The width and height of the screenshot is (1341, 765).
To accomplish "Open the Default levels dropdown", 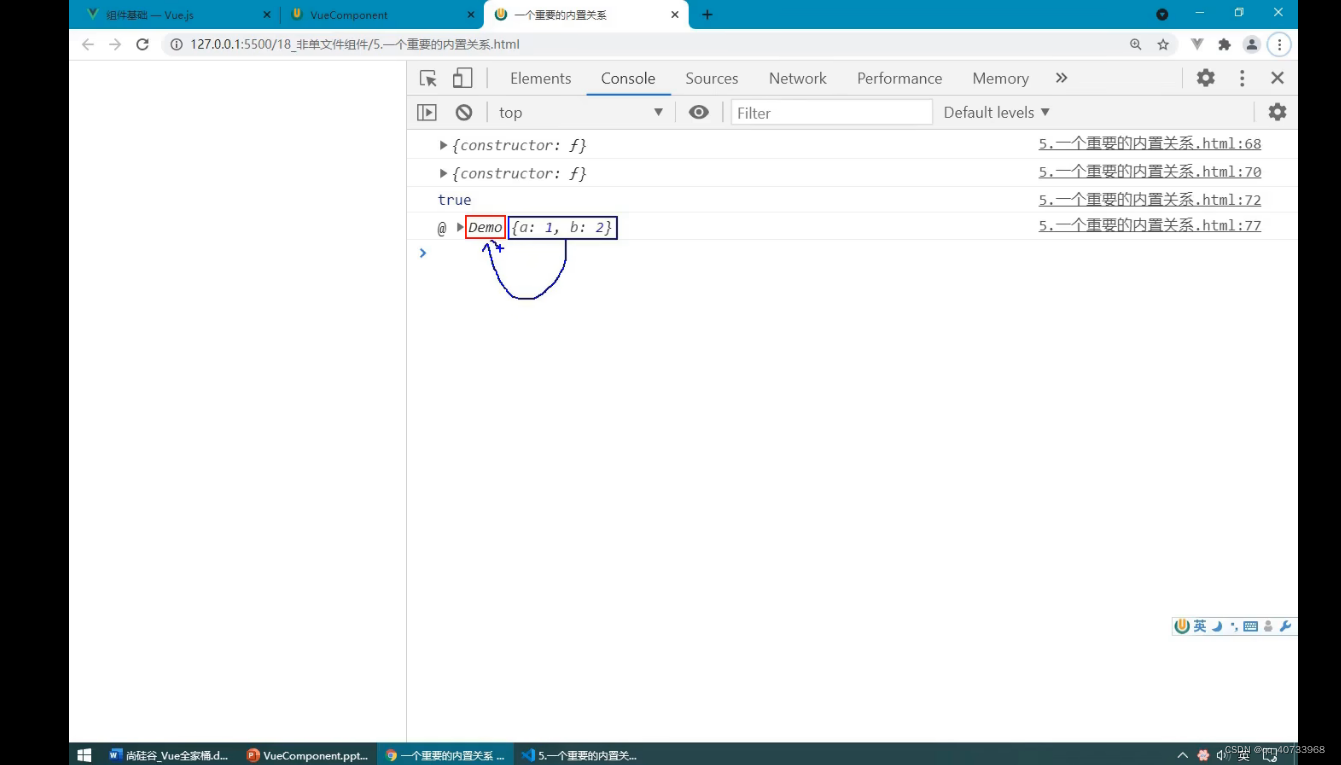I will tap(997, 112).
